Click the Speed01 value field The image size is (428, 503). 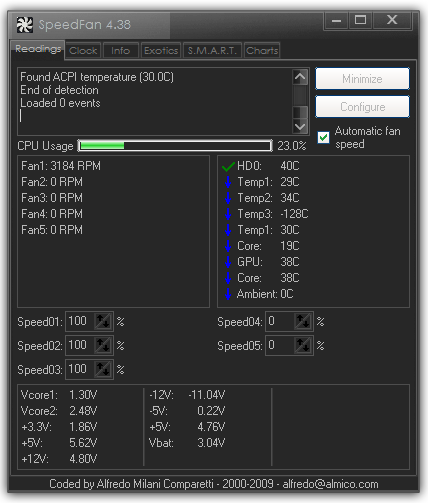point(80,321)
